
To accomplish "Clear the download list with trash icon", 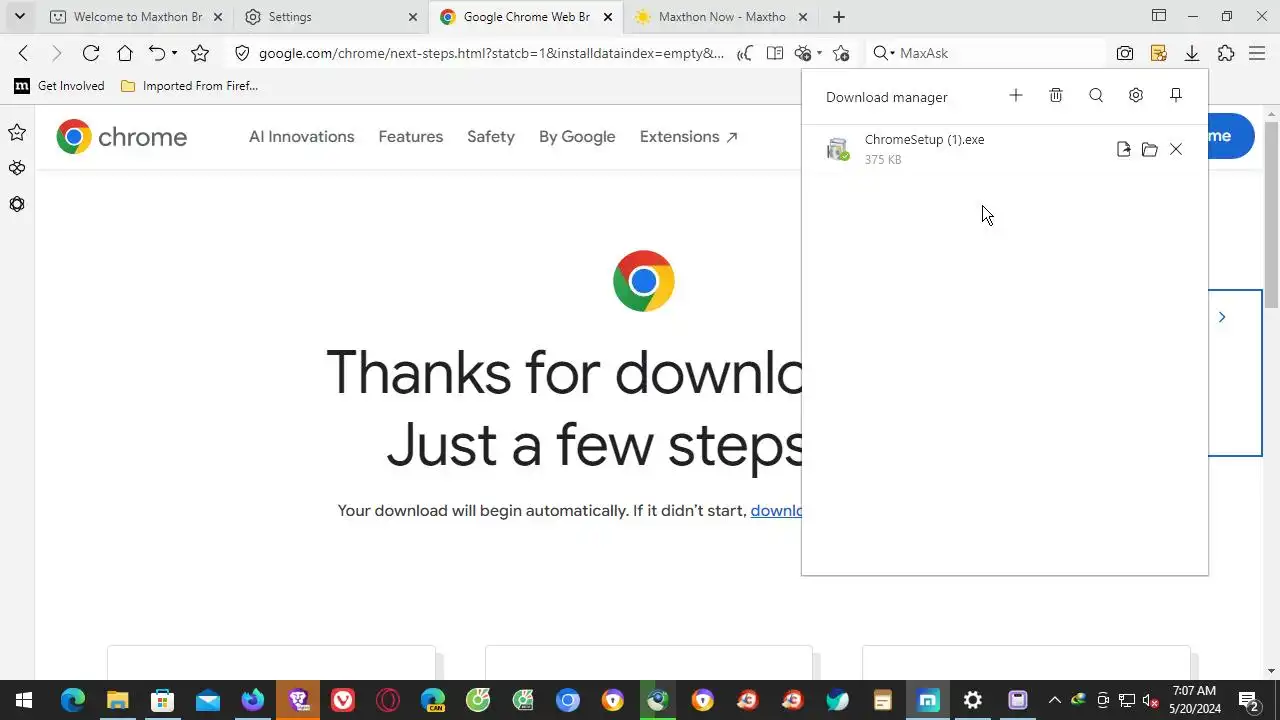I will 1056,95.
